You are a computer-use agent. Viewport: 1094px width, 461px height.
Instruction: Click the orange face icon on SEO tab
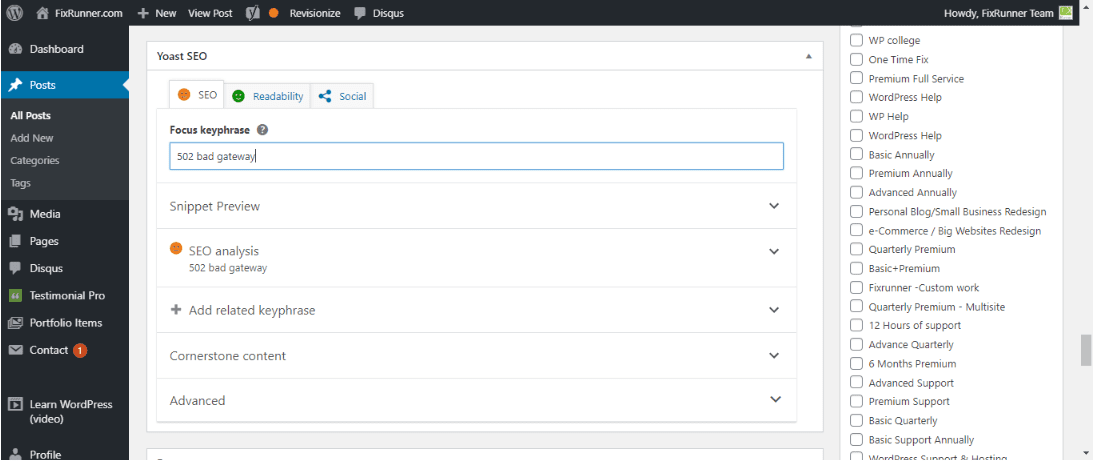pos(184,95)
